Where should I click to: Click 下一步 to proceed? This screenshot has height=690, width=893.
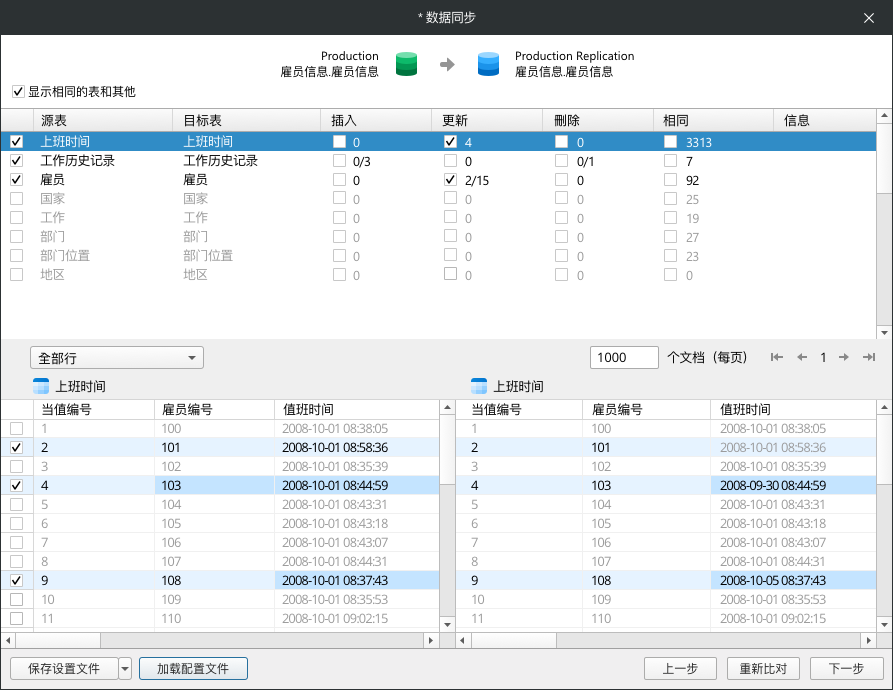tap(846, 668)
